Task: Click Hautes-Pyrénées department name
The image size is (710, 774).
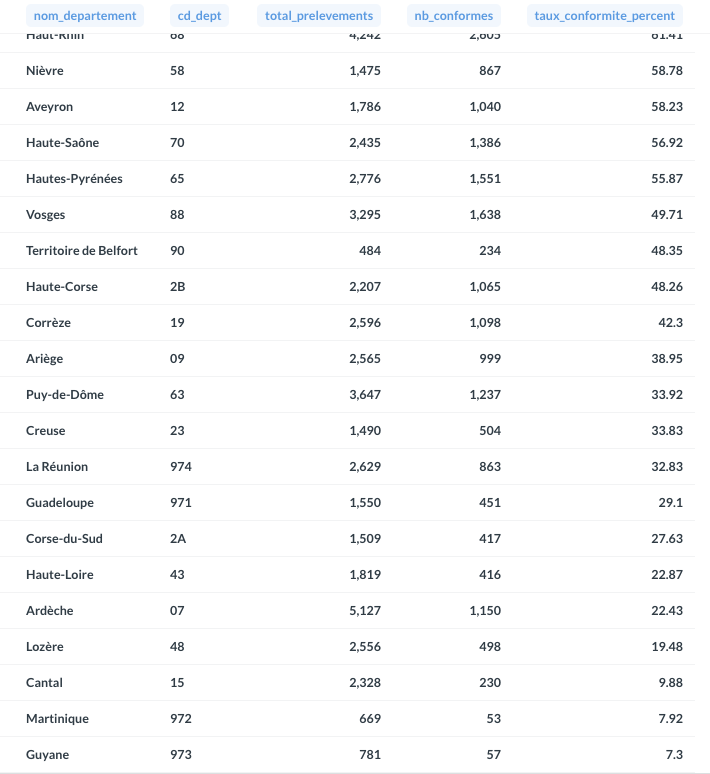Action: (74, 179)
